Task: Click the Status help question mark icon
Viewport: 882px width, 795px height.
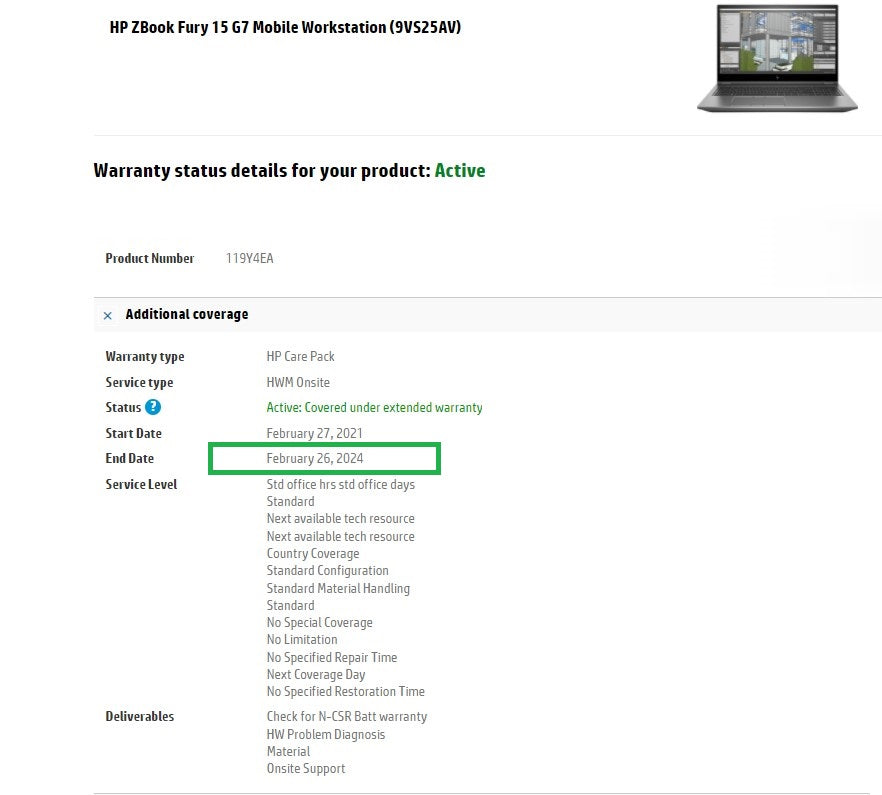Action: [152, 407]
